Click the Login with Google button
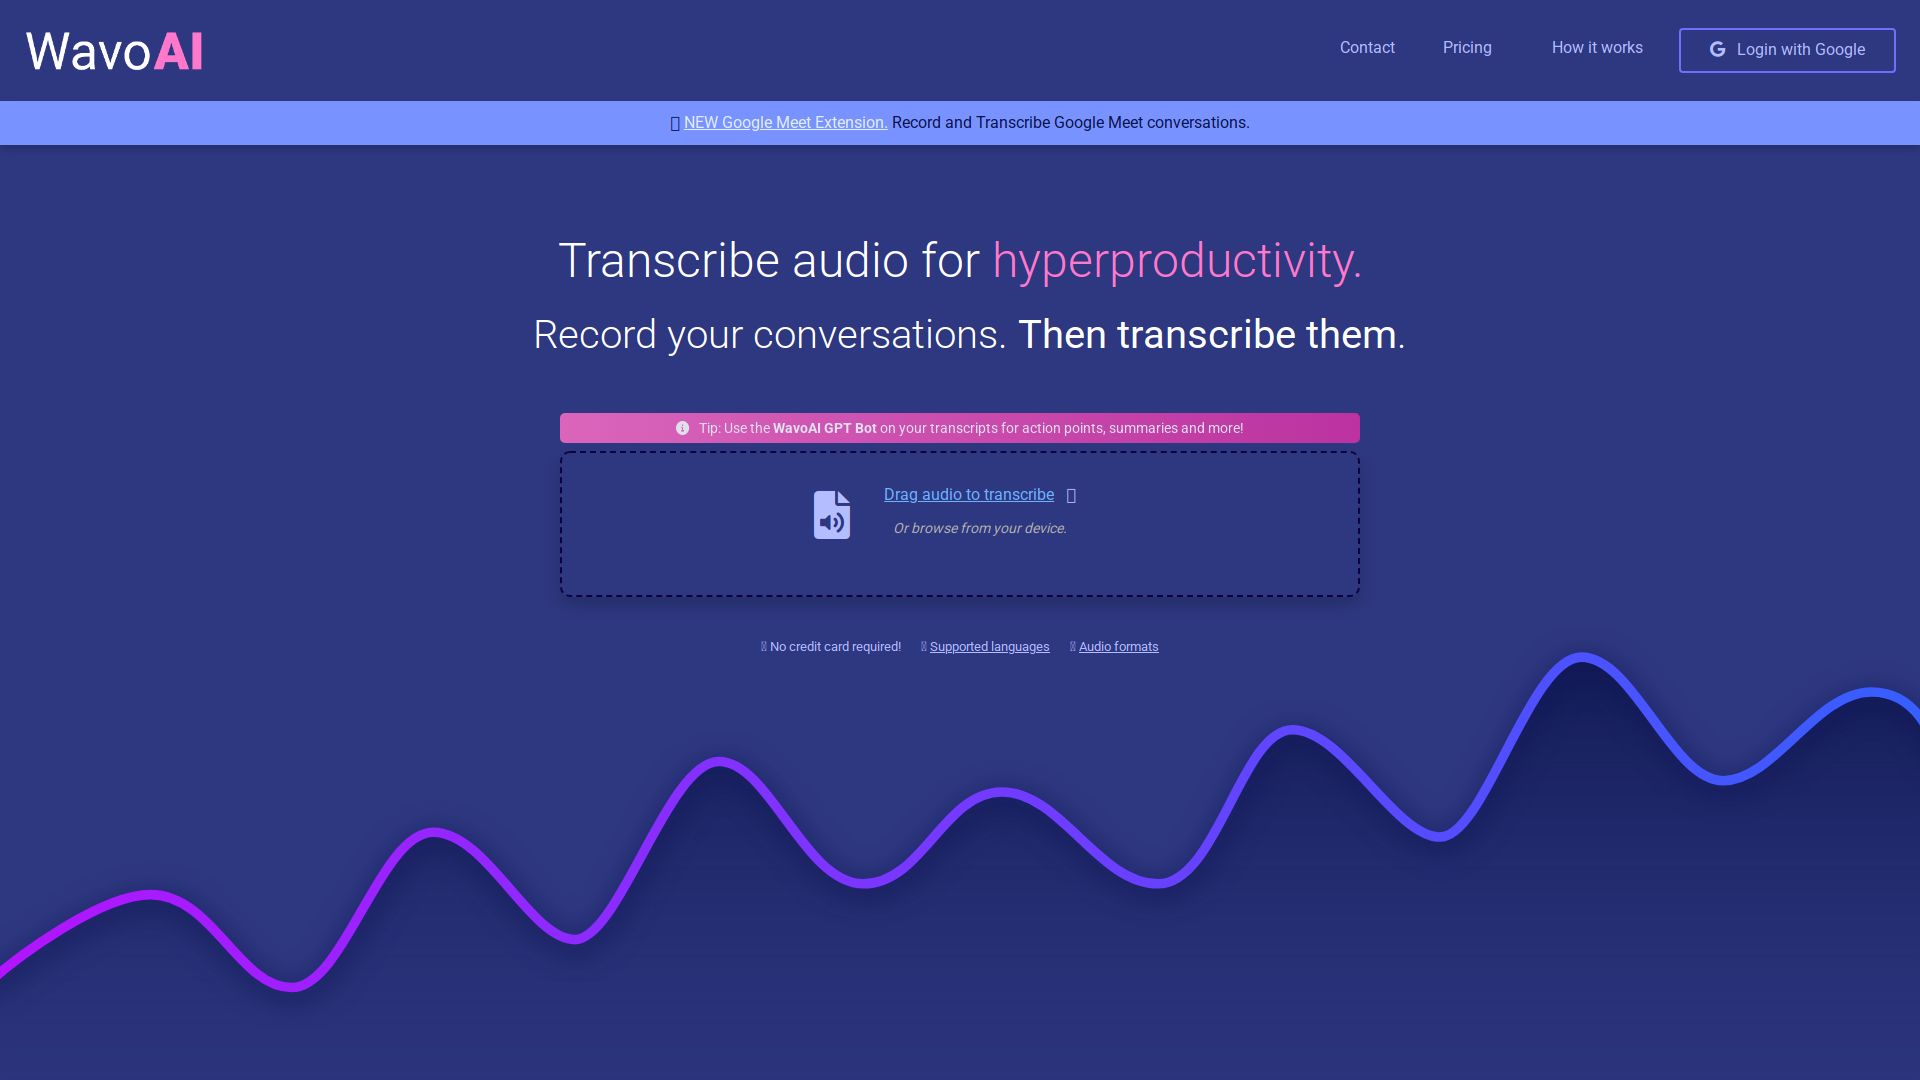 click(x=1787, y=50)
